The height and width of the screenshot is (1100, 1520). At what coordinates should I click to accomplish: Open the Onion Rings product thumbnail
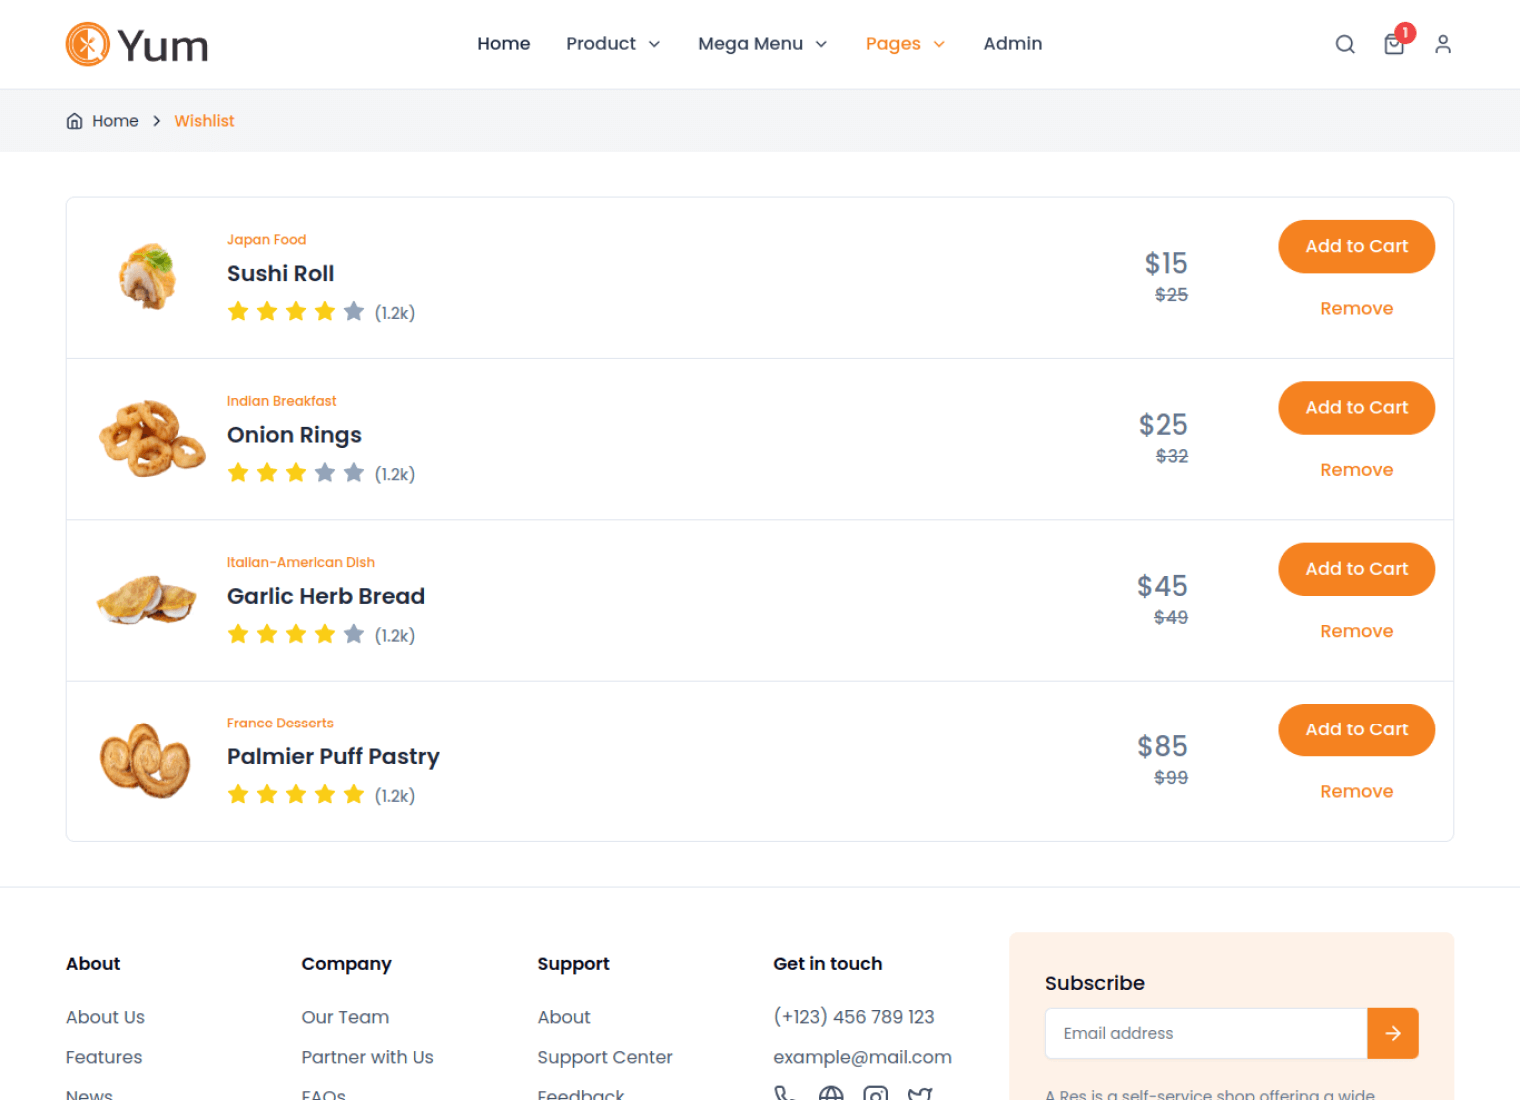click(151, 439)
